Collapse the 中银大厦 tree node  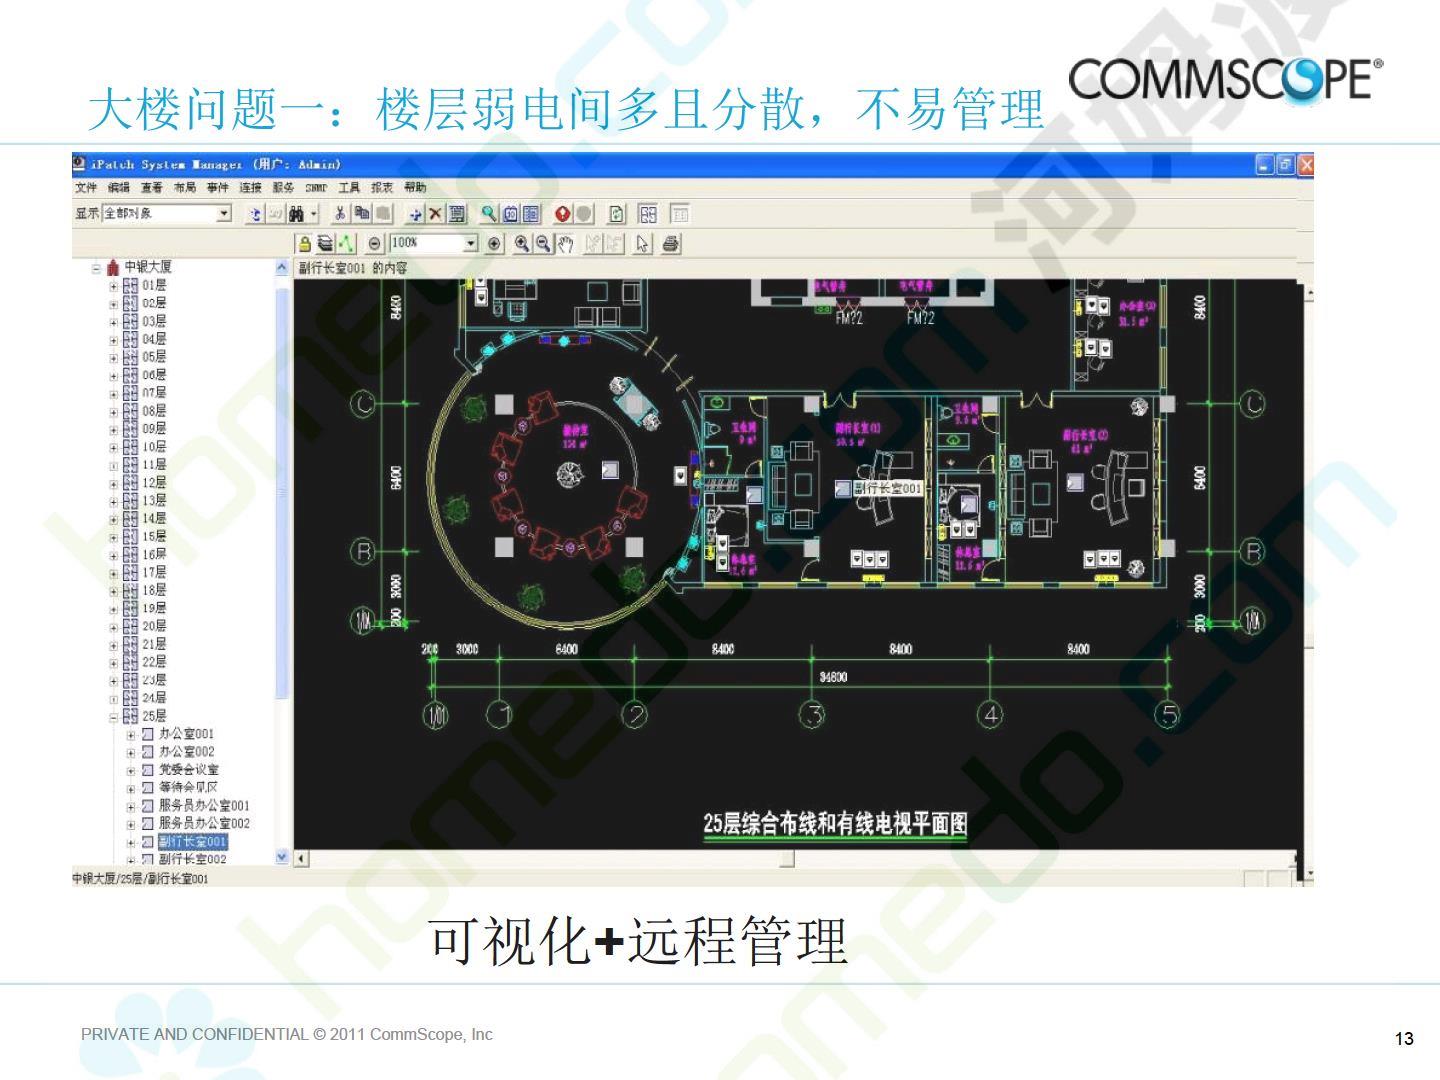[97, 268]
